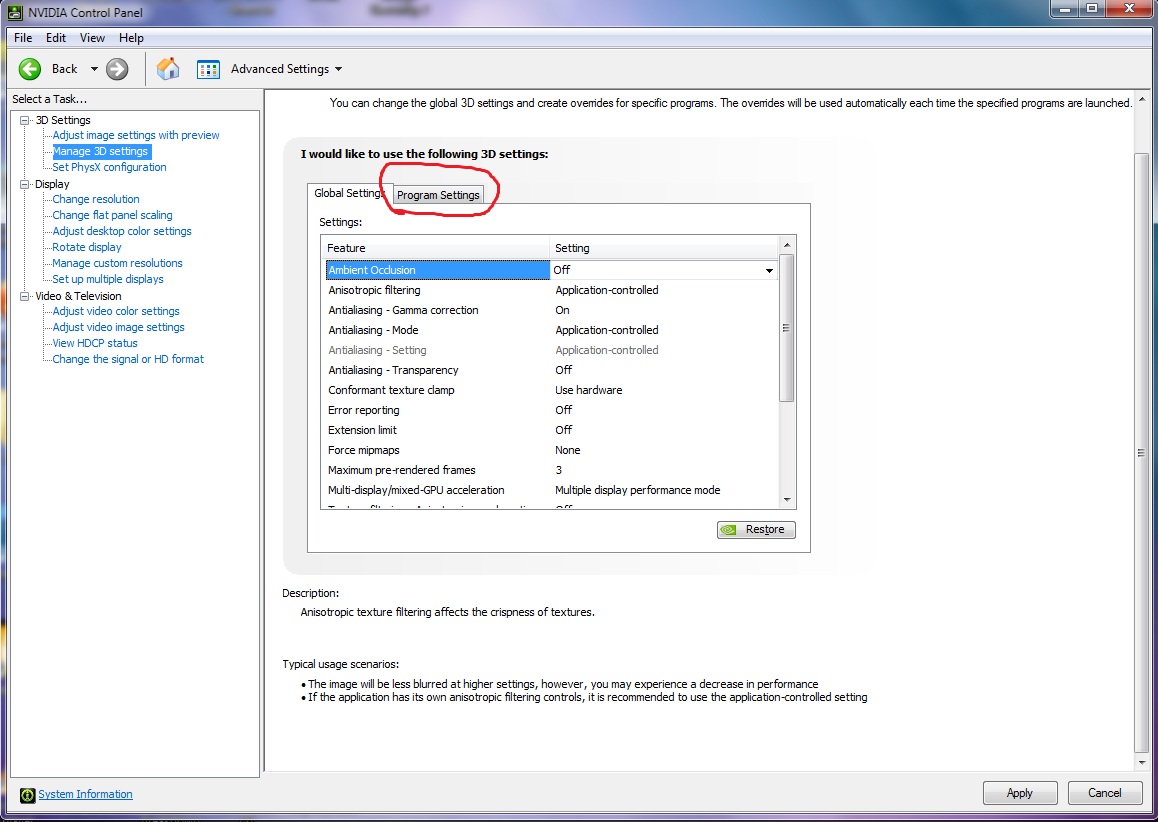Screen dimensions: 1158x822
Task: Select the Antialiasing - Mode row
Action: (551, 330)
